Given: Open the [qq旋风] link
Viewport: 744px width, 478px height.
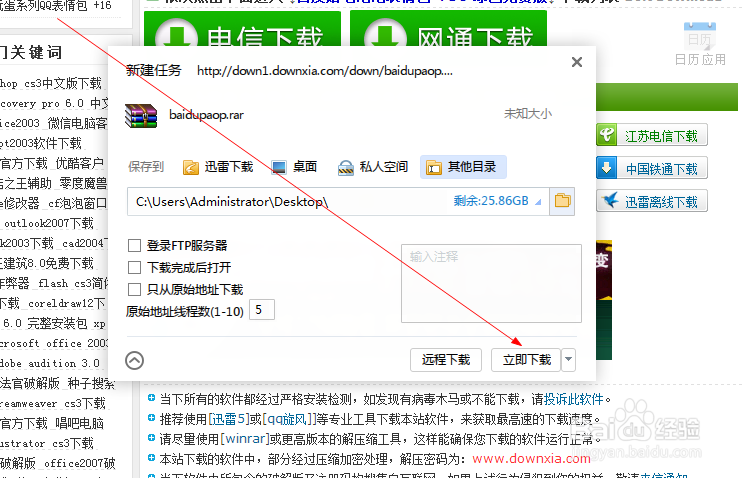Looking at the screenshot, I should click(x=289, y=419).
